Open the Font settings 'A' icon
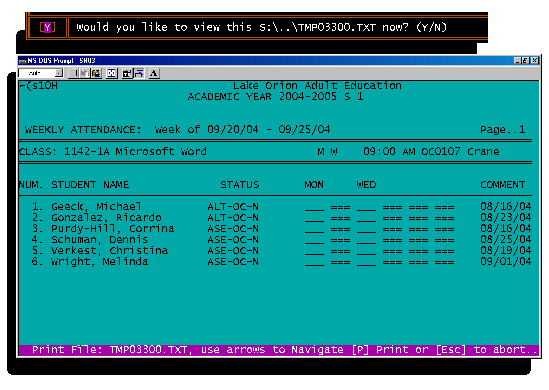Viewport: 549px width, 390px height. [x=154, y=73]
